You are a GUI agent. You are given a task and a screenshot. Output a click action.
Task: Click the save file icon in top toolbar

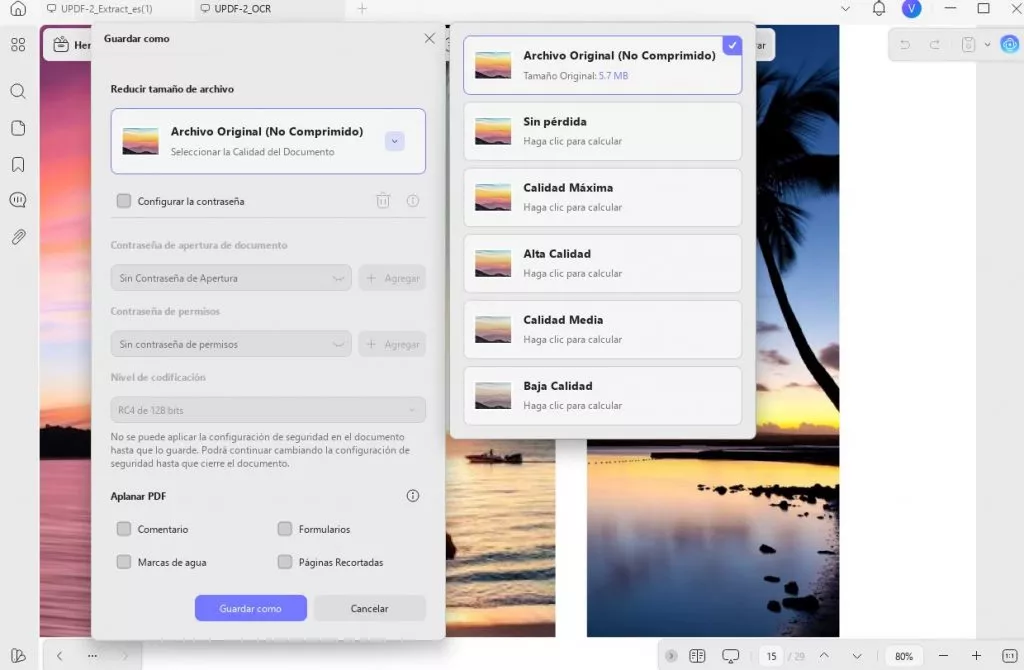pos(968,44)
